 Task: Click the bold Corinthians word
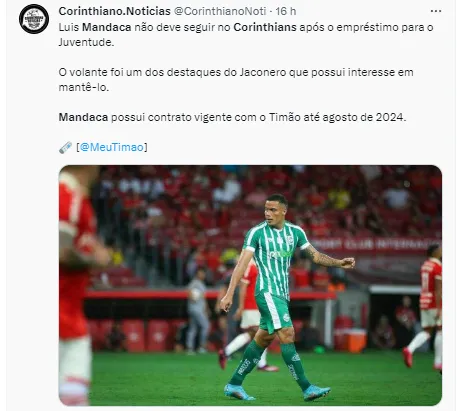(x=265, y=27)
